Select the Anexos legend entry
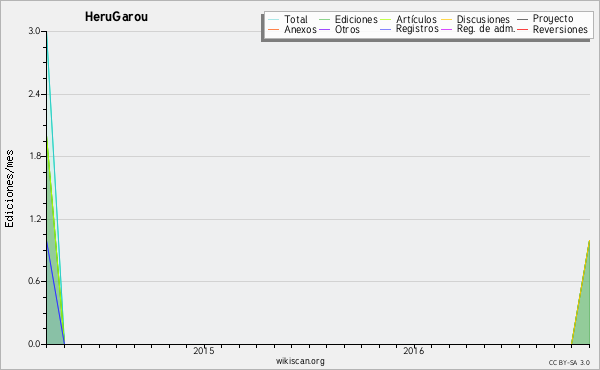Viewport: 600px width, 370px height. coord(300,29)
